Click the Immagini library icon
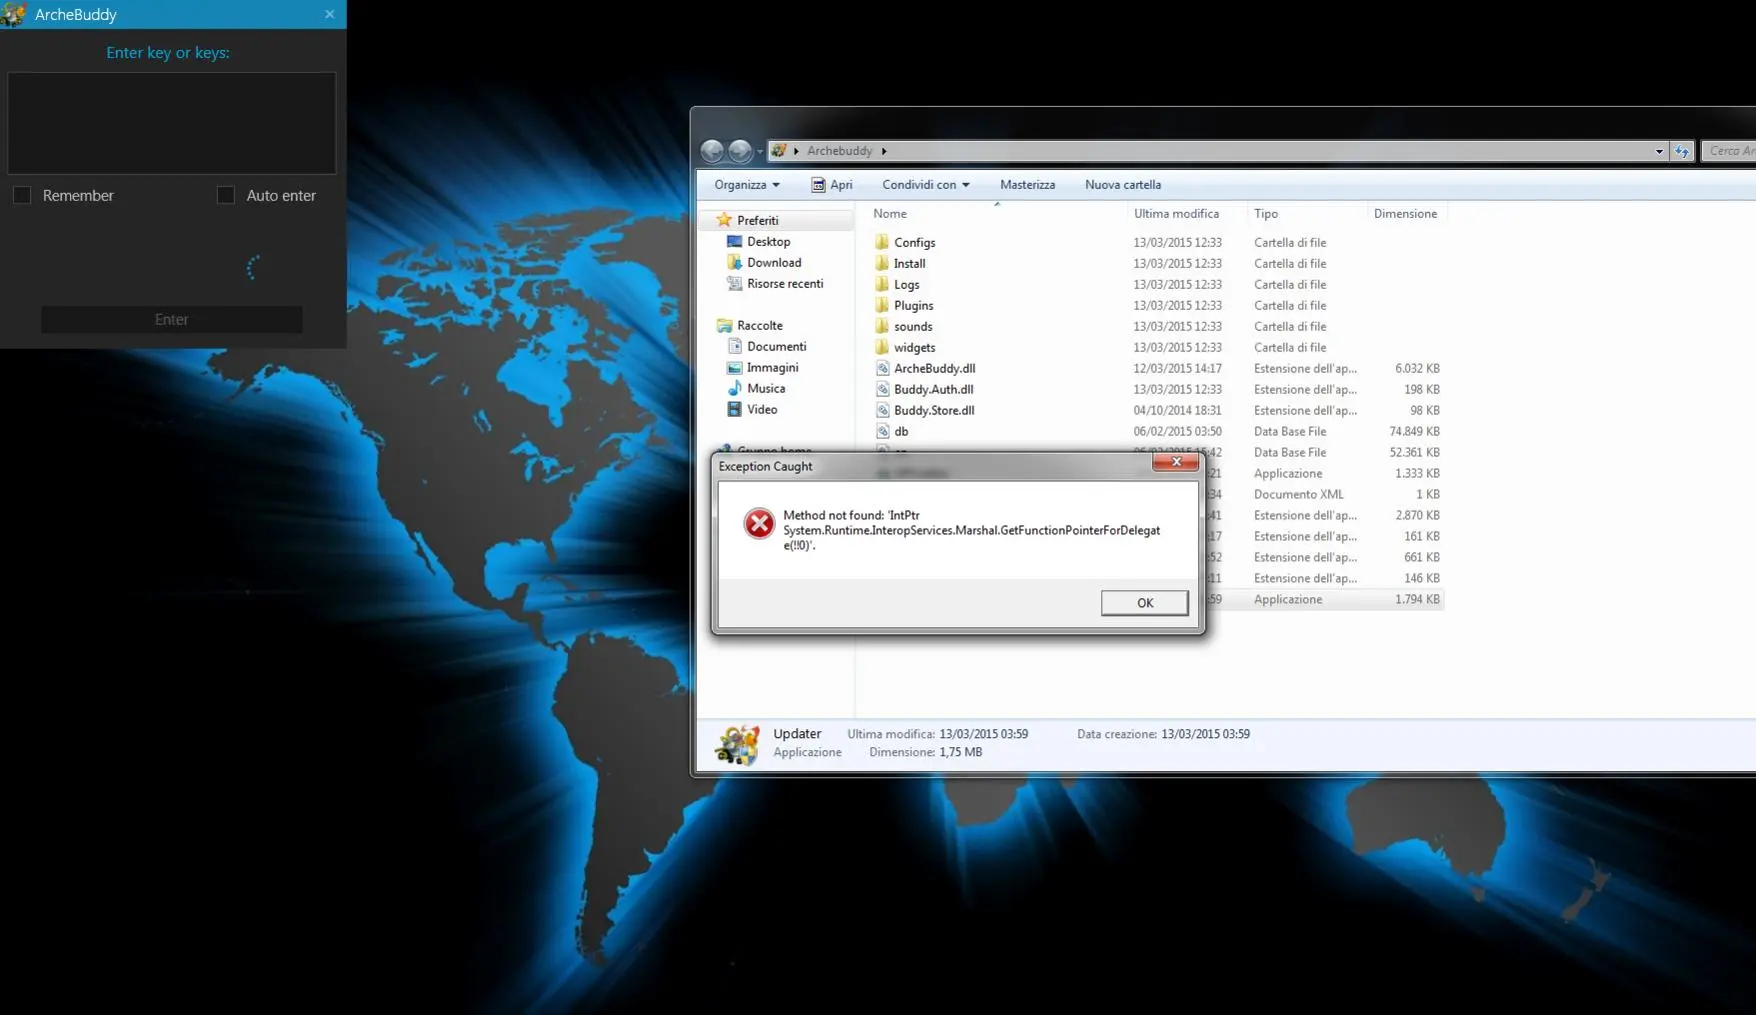Image resolution: width=1756 pixels, height=1015 pixels. click(734, 367)
